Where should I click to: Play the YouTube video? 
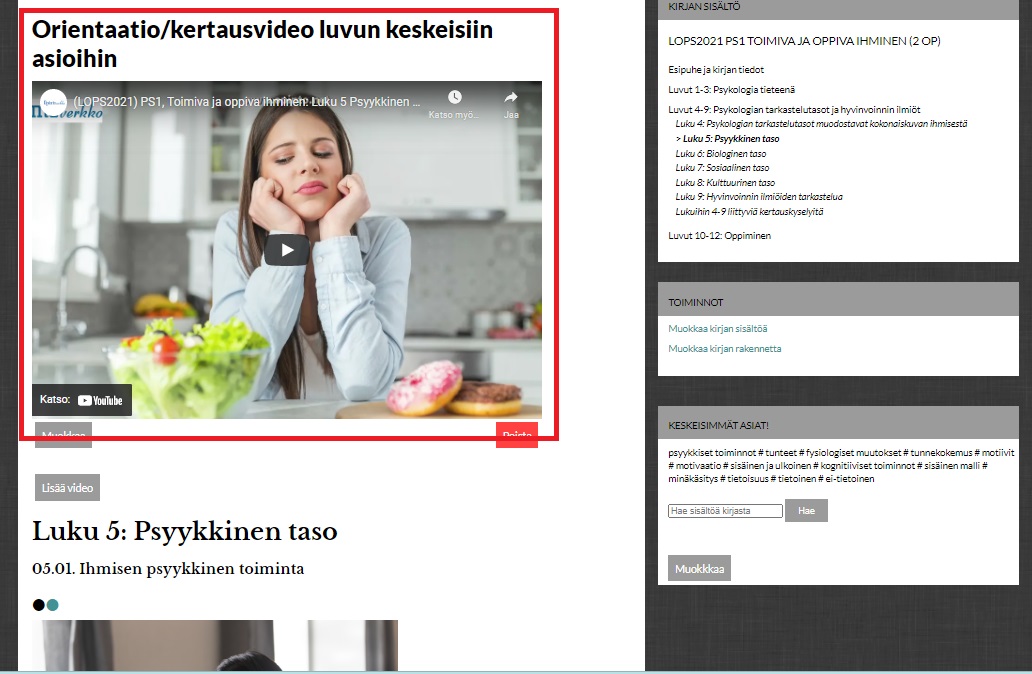click(x=286, y=250)
